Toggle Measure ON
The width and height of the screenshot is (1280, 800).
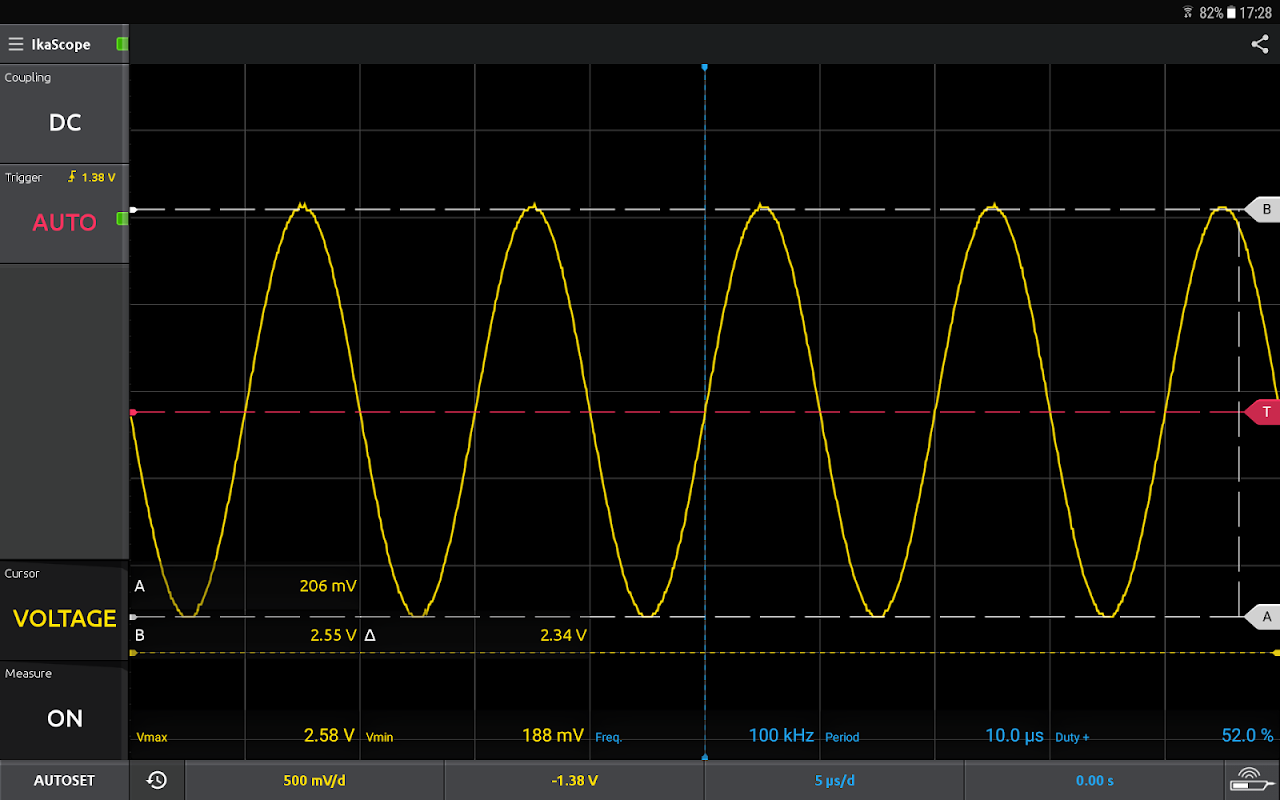tap(65, 710)
